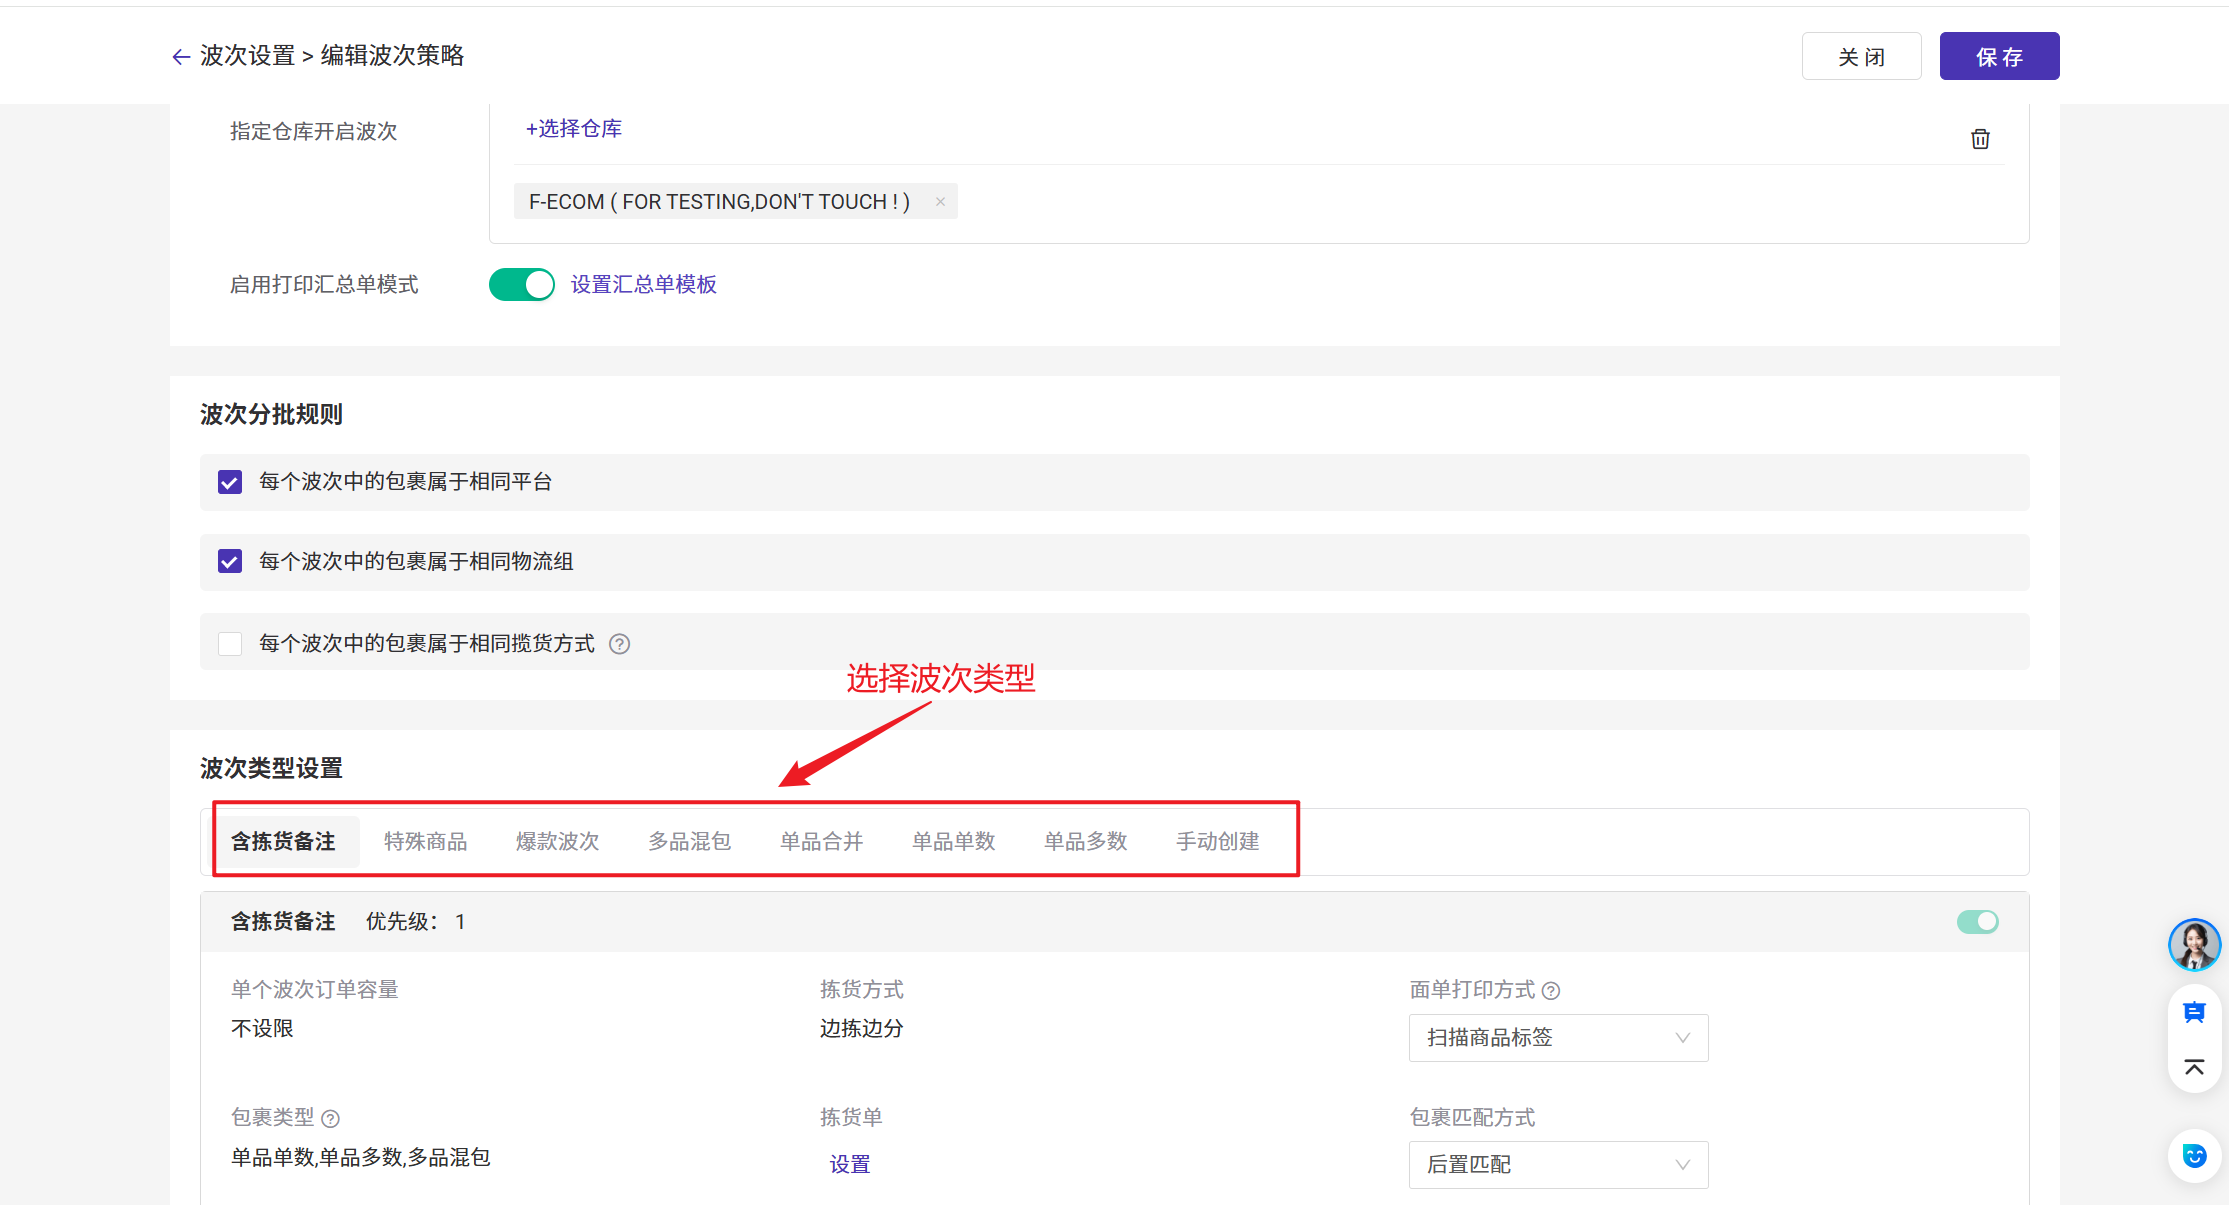Screen dimensions: 2229x1205
Task: Click the 保存 button
Action: (1998, 57)
